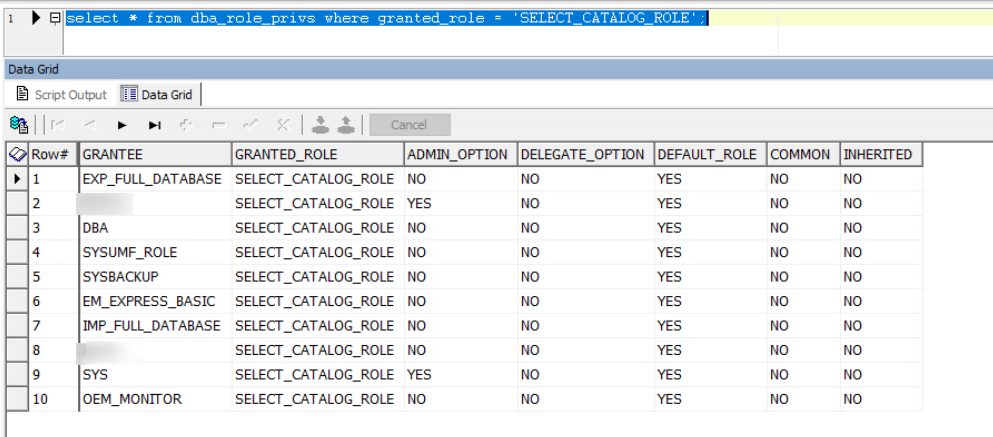Click the grid options book icon beside Row#
The image size is (993, 437).
point(18,154)
